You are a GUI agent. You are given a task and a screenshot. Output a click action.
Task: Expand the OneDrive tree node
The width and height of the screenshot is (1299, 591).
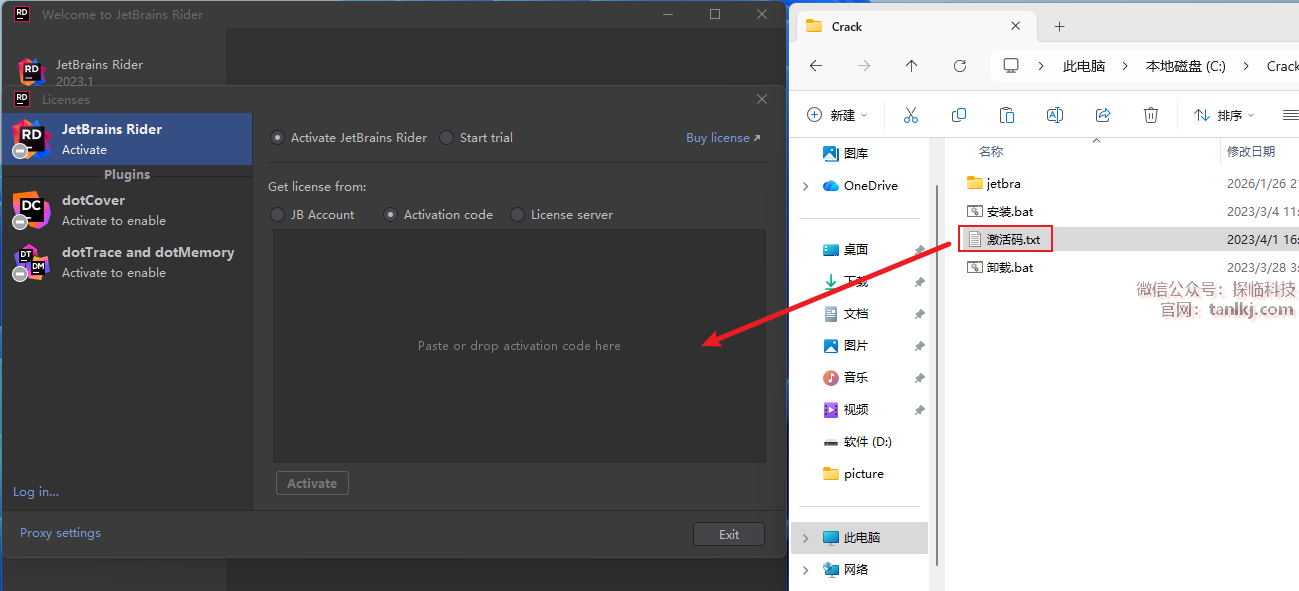pos(806,186)
